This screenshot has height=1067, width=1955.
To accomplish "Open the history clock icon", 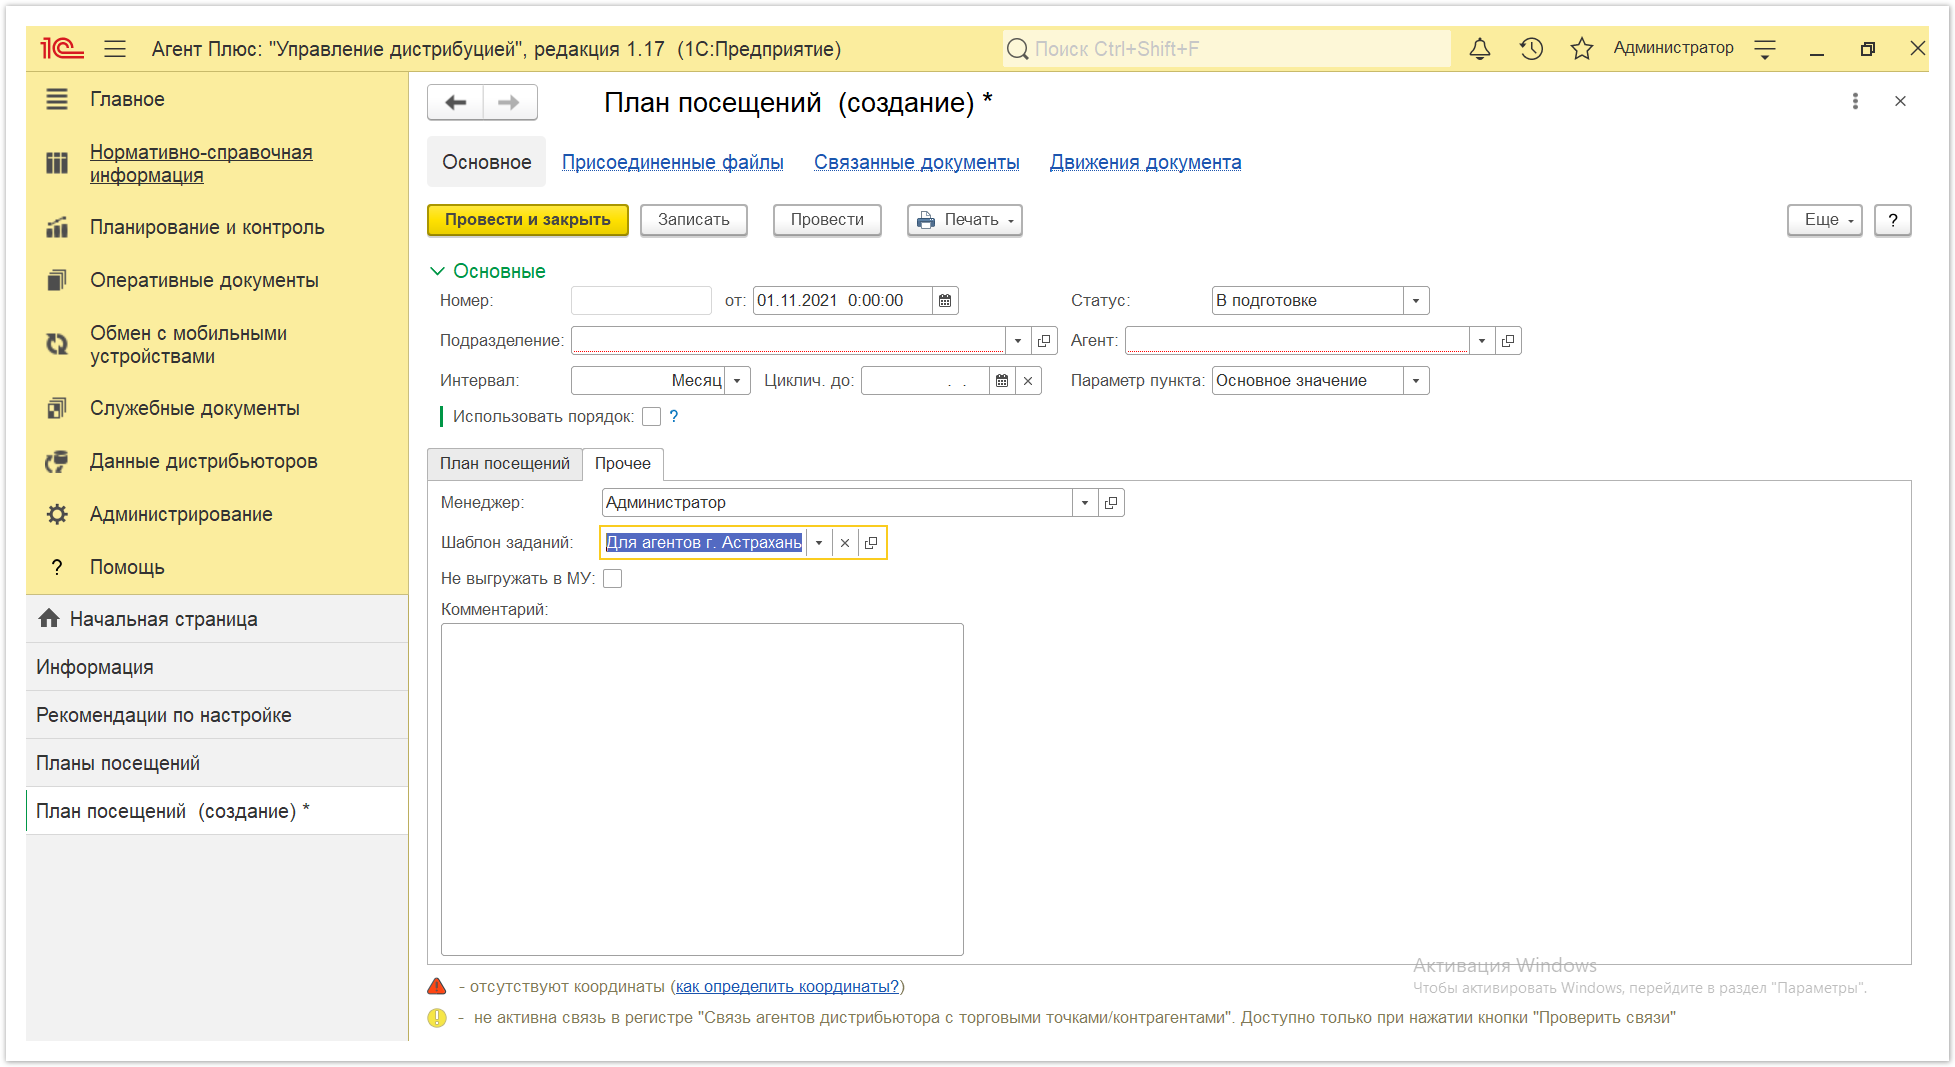I will coord(1531,48).
